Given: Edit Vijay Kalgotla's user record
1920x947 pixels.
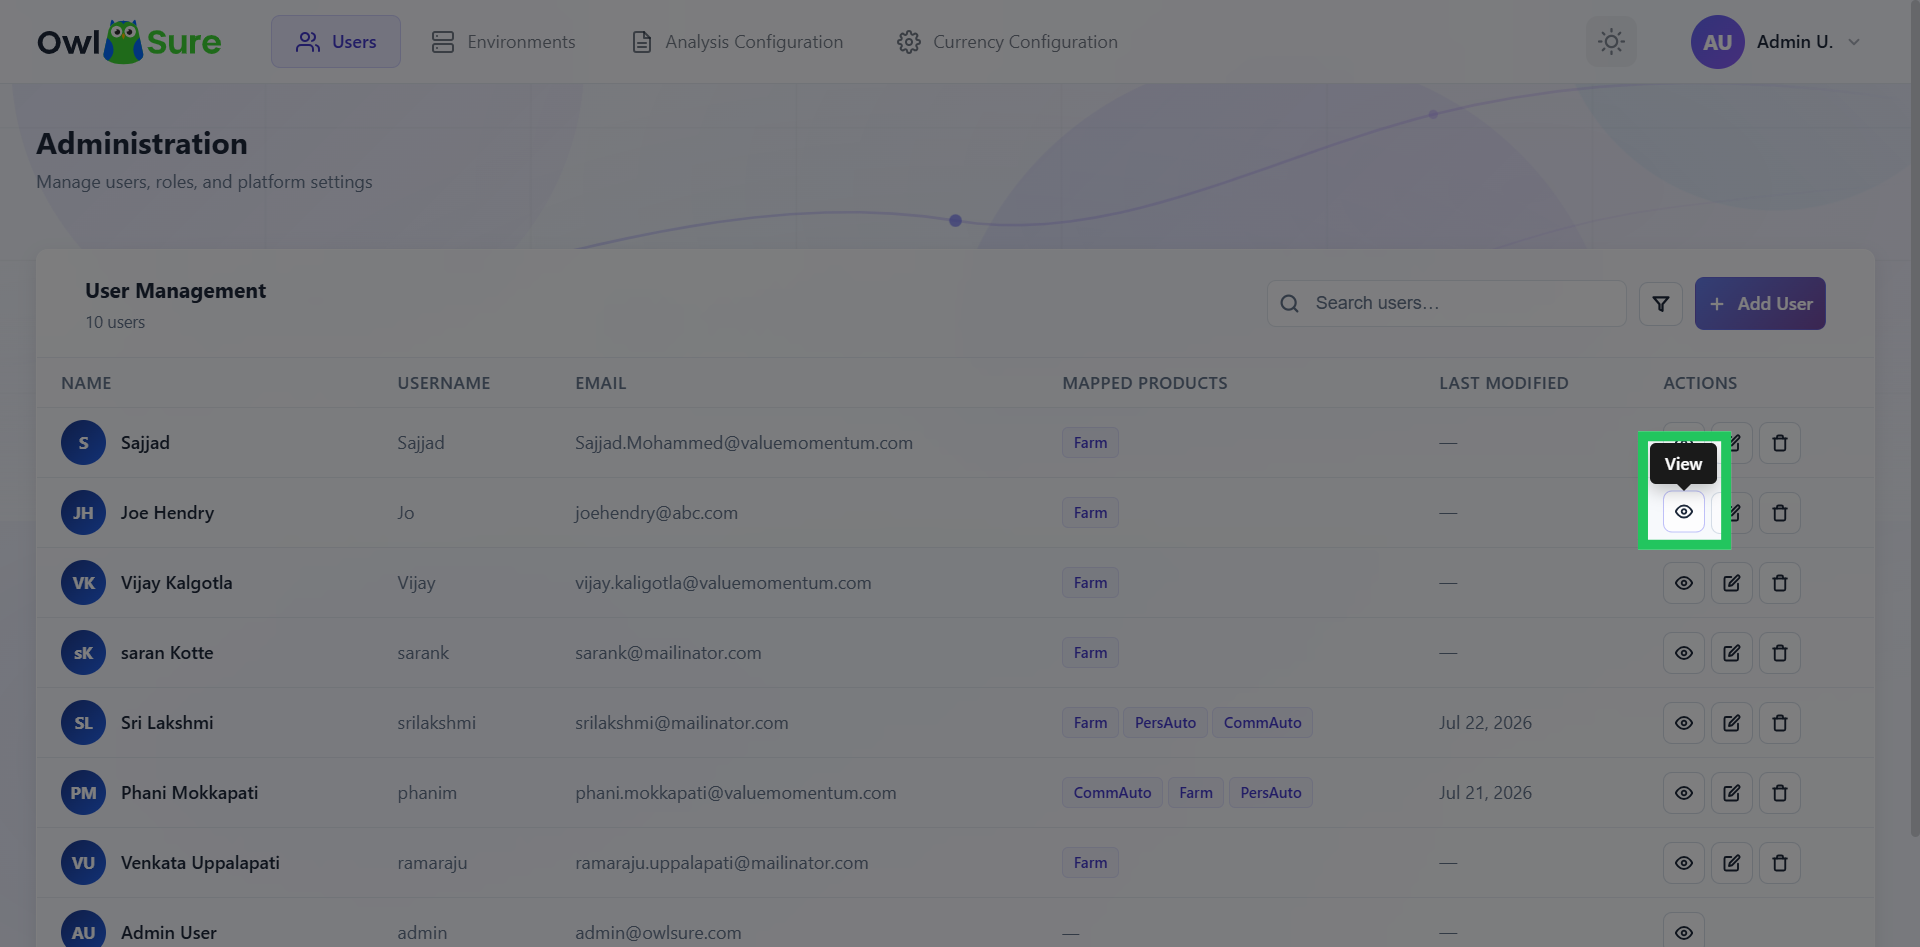Looking at the screenshot, I should click(1732, 583).
